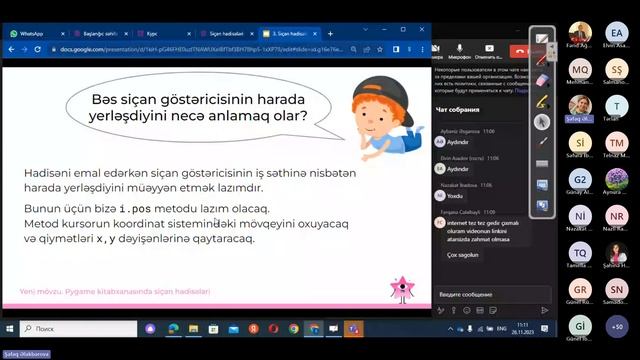Screen dimensions: 640x360
Task: Open text formatting options in chat composer
Action: coord(441,311)
